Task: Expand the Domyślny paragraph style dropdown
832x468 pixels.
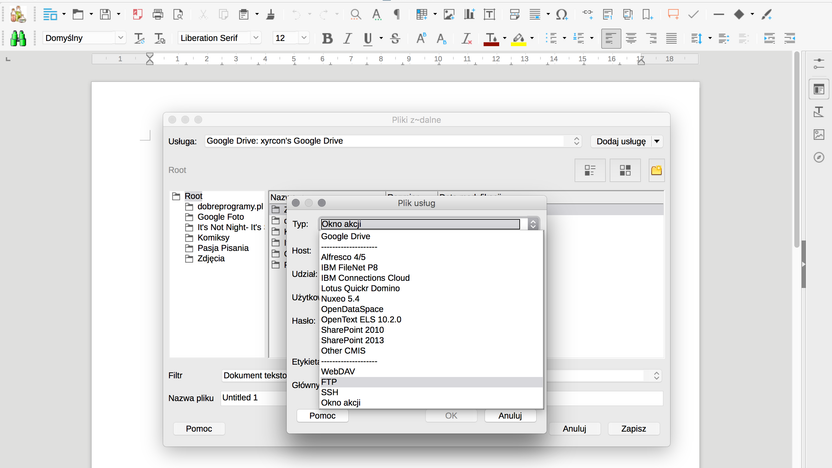Action: tap(120, 38)
